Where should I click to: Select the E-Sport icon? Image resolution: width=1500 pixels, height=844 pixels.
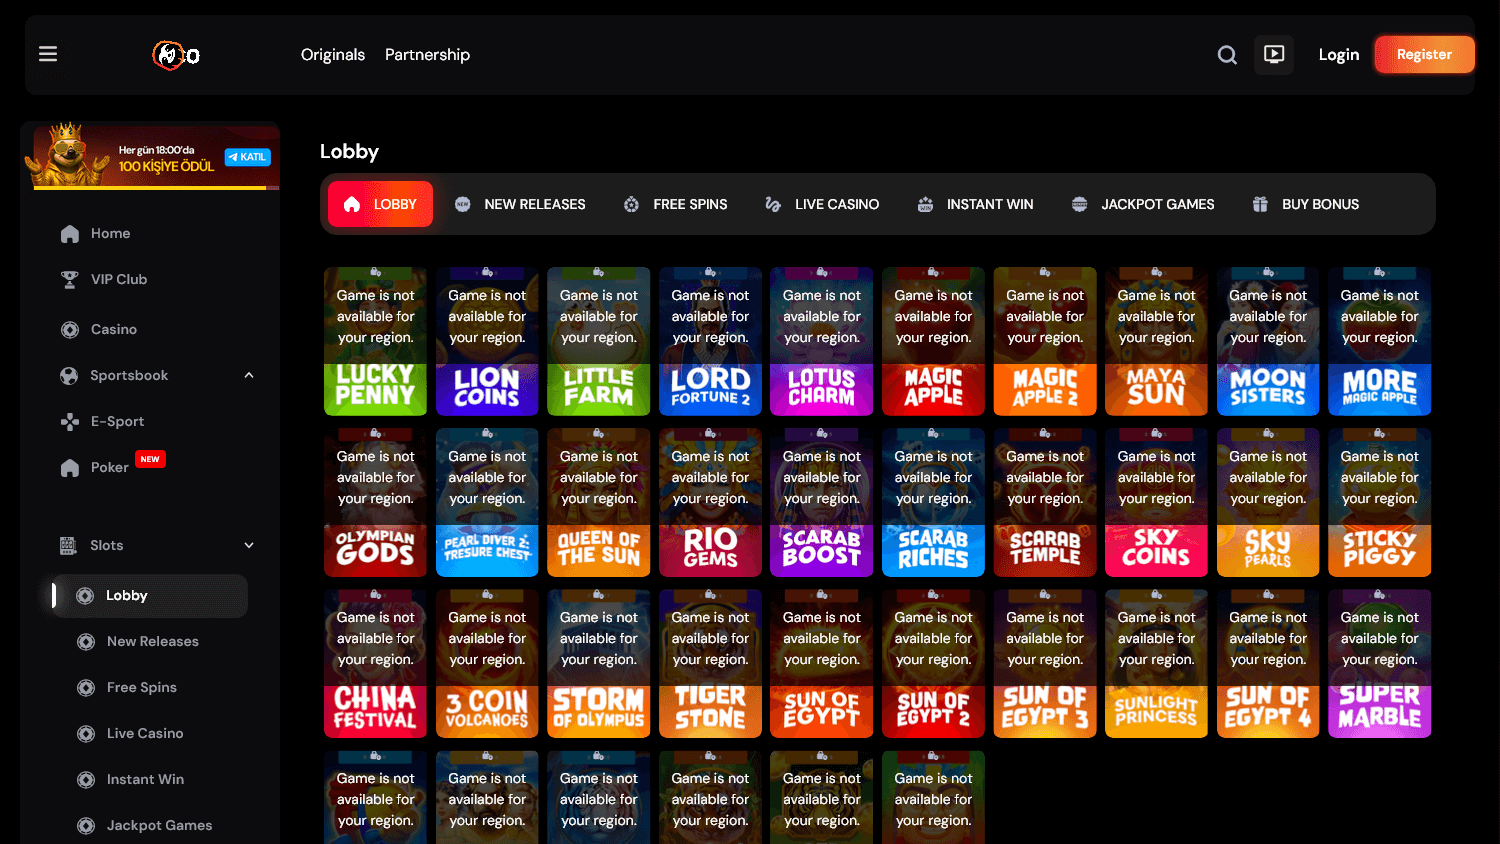70,421
